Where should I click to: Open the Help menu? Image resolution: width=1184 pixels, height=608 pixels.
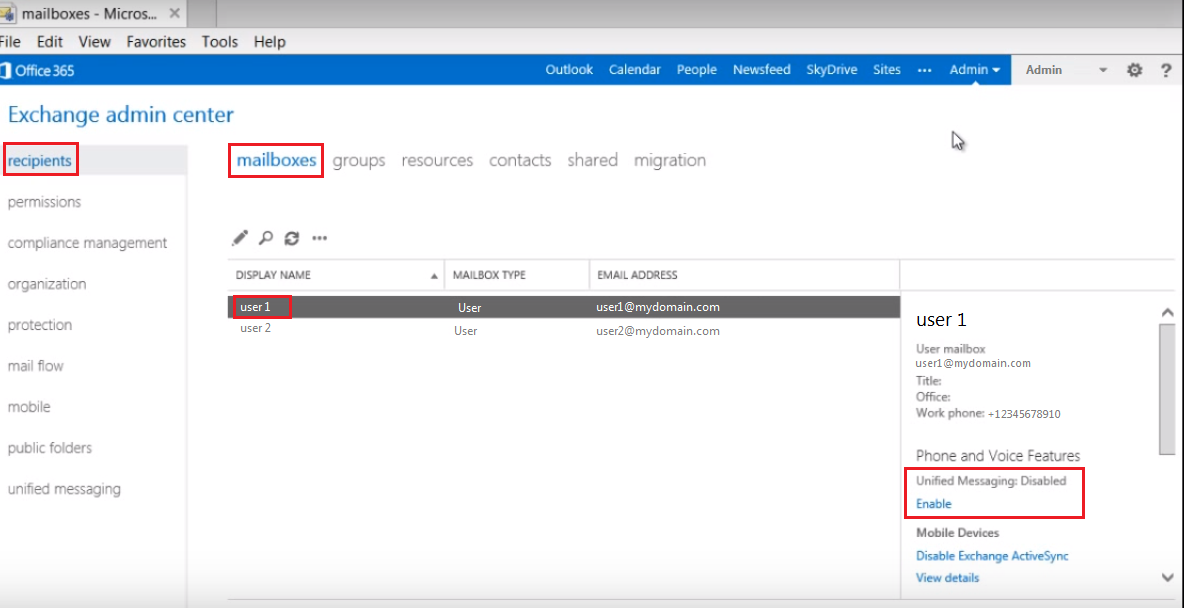coord(270,42)
